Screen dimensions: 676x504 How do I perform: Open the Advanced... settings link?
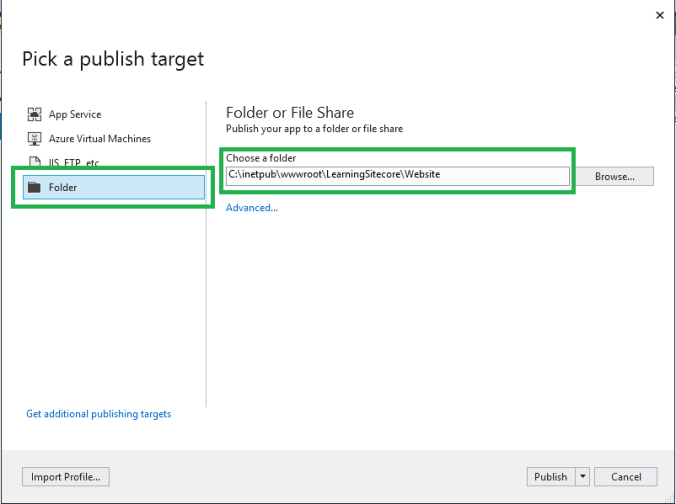pyautogui.click(x=252, y=208)
